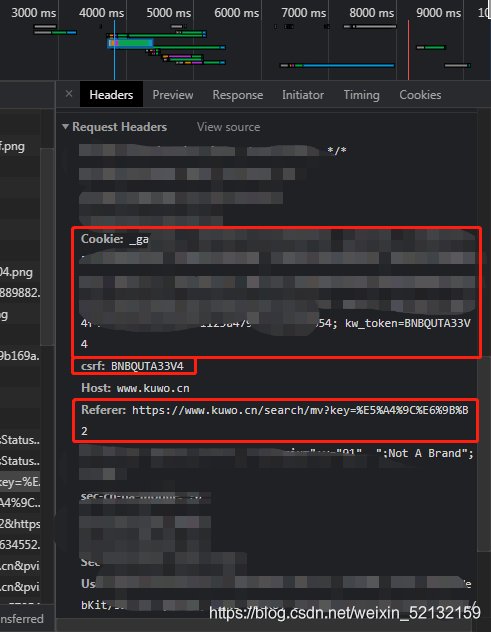Select the 889882 request entry
The image size is (491, 632).
[20, 293]
